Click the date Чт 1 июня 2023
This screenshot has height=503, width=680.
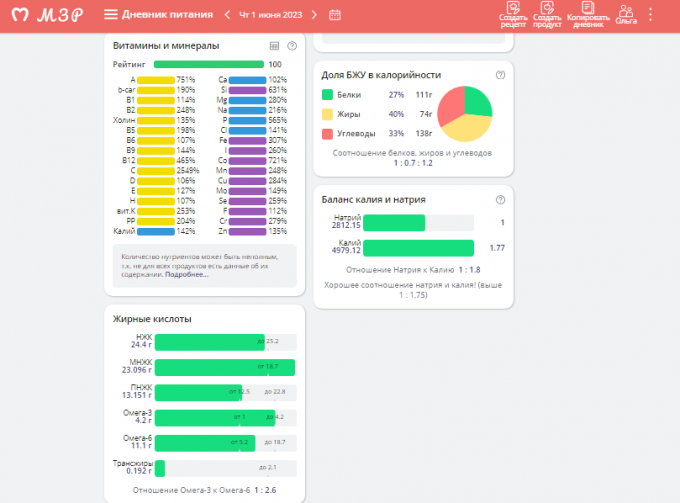pyautogui.click(x=270, y=15)
